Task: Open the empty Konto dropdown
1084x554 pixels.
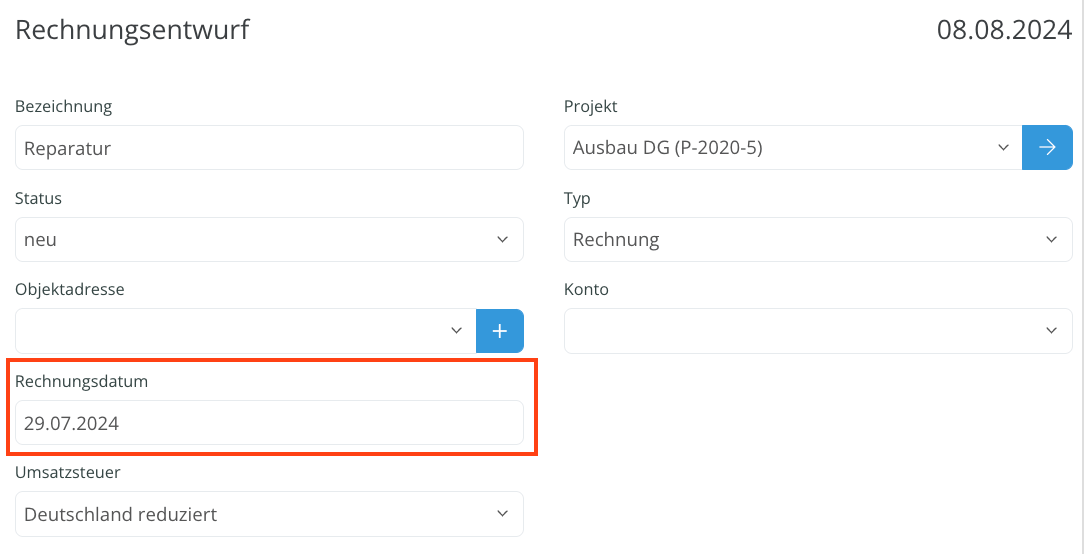Action: (x=818, y=331)
